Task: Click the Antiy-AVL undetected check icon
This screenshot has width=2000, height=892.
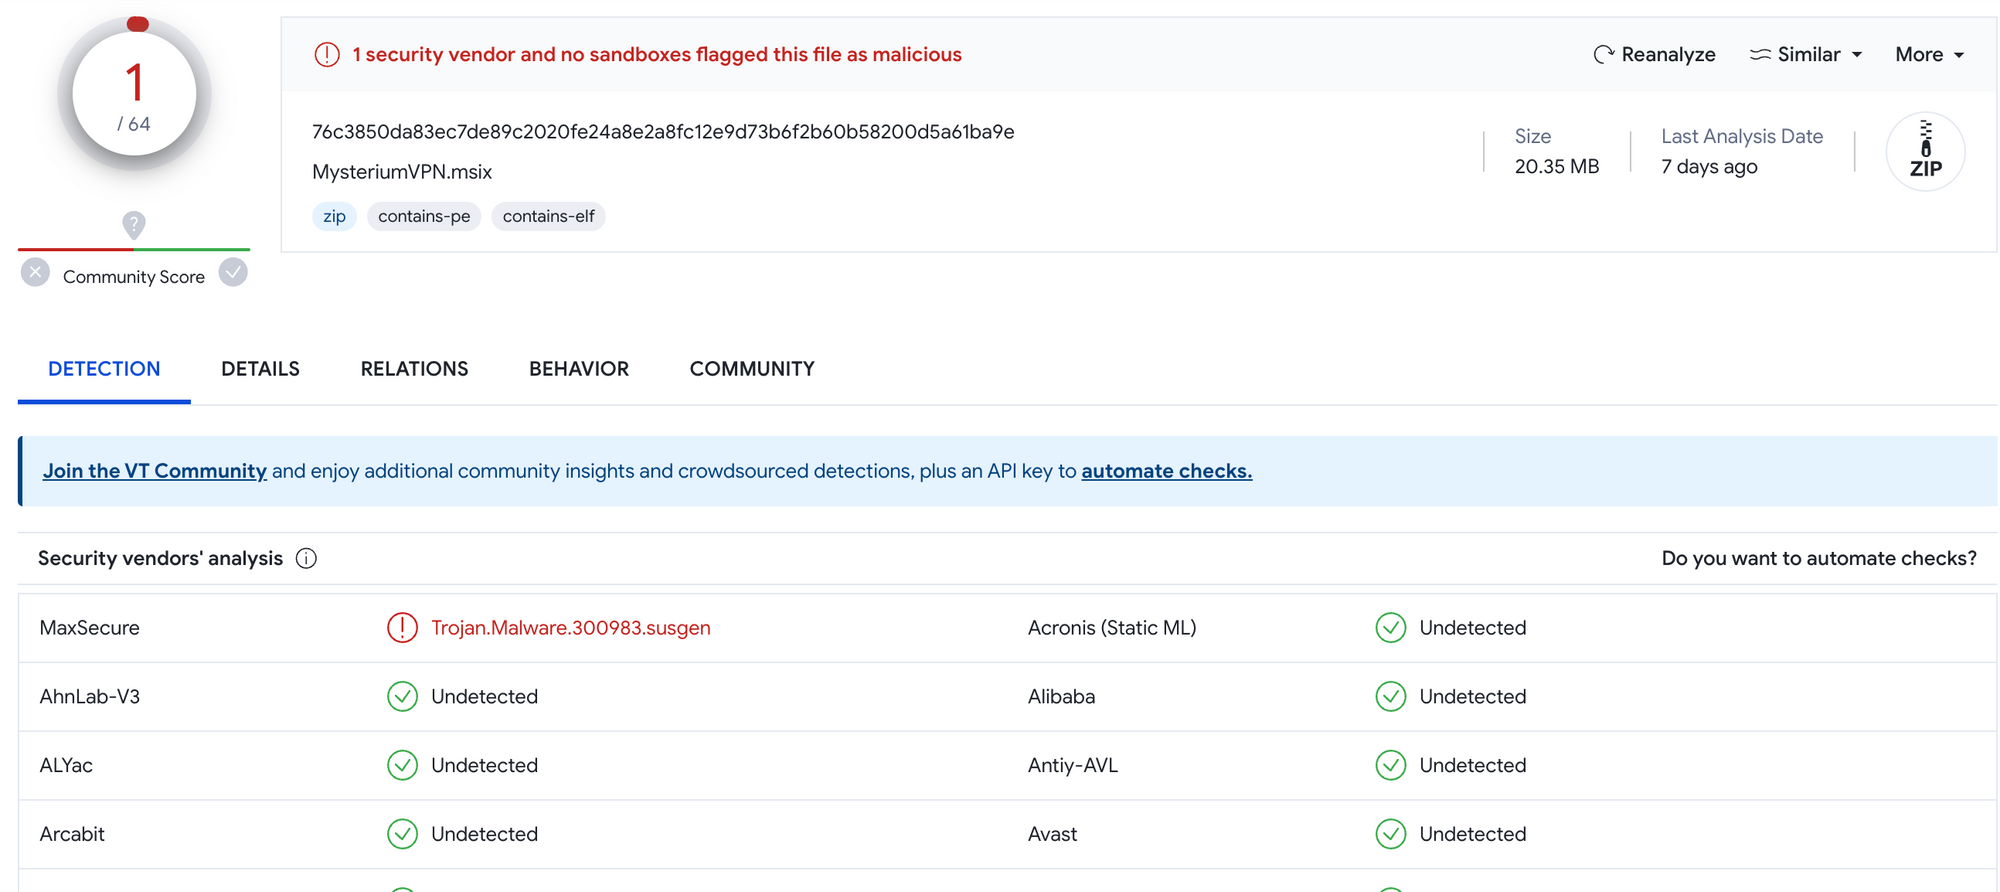Action: click(1390, 766)
